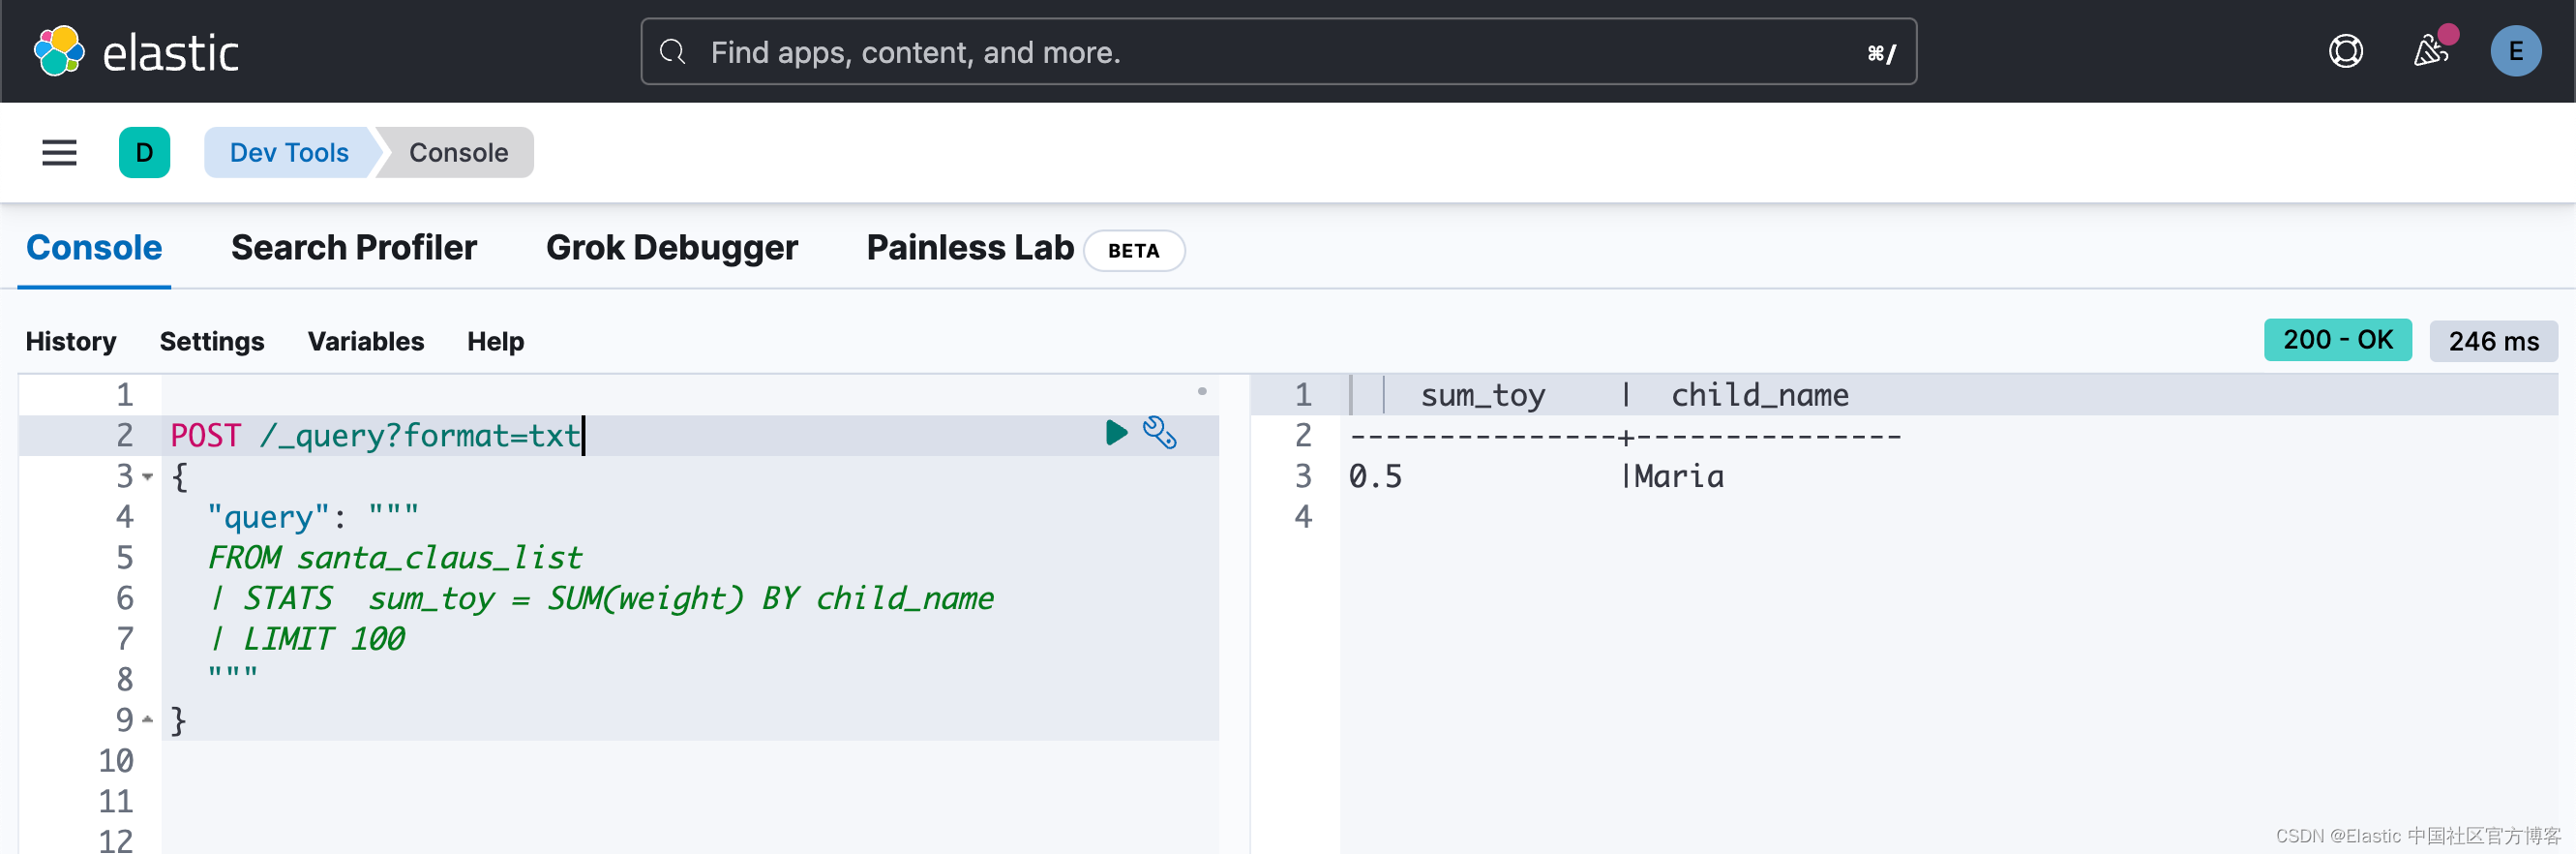Click the green D space avatar
This screenshot has height=854, width=2576.
(144, 153)
